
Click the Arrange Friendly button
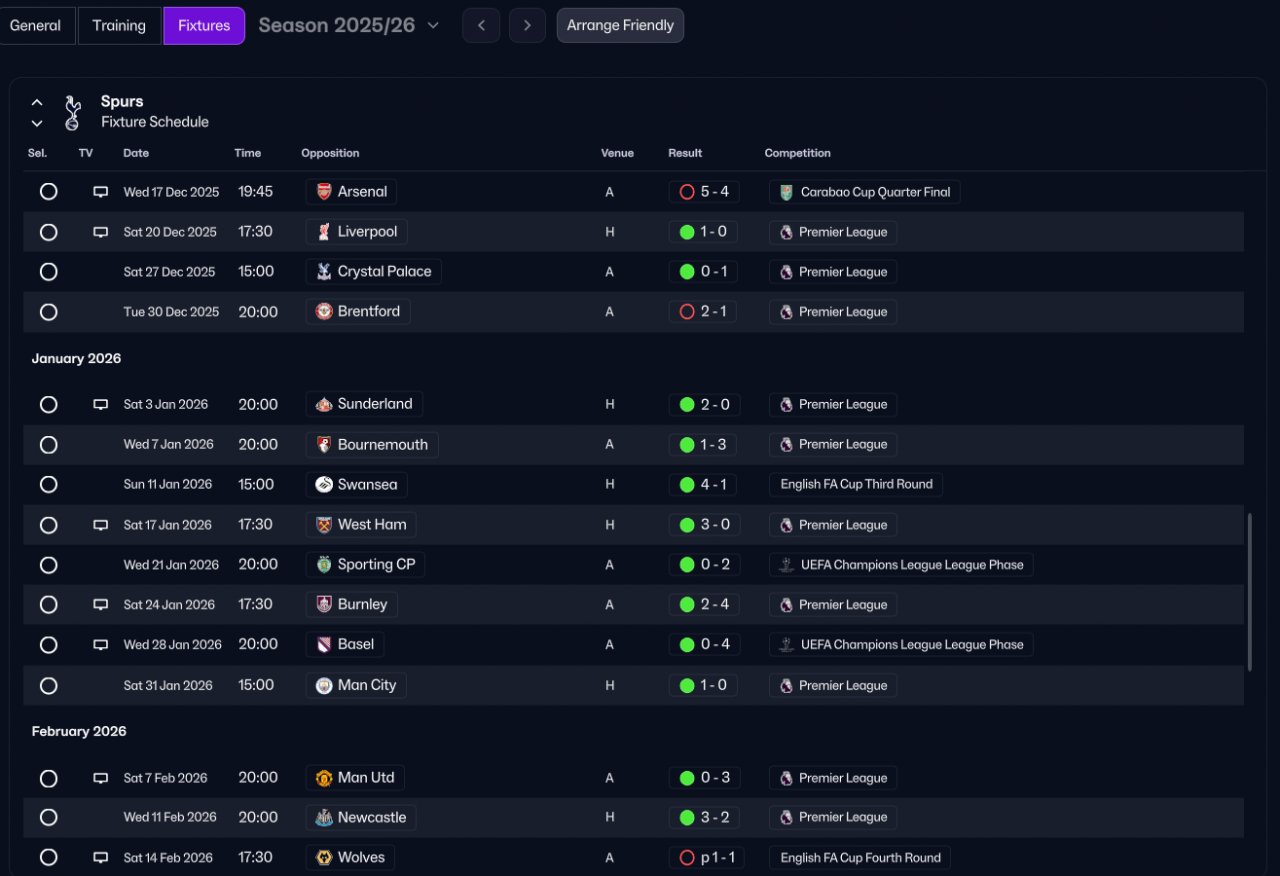coord(620,26)
